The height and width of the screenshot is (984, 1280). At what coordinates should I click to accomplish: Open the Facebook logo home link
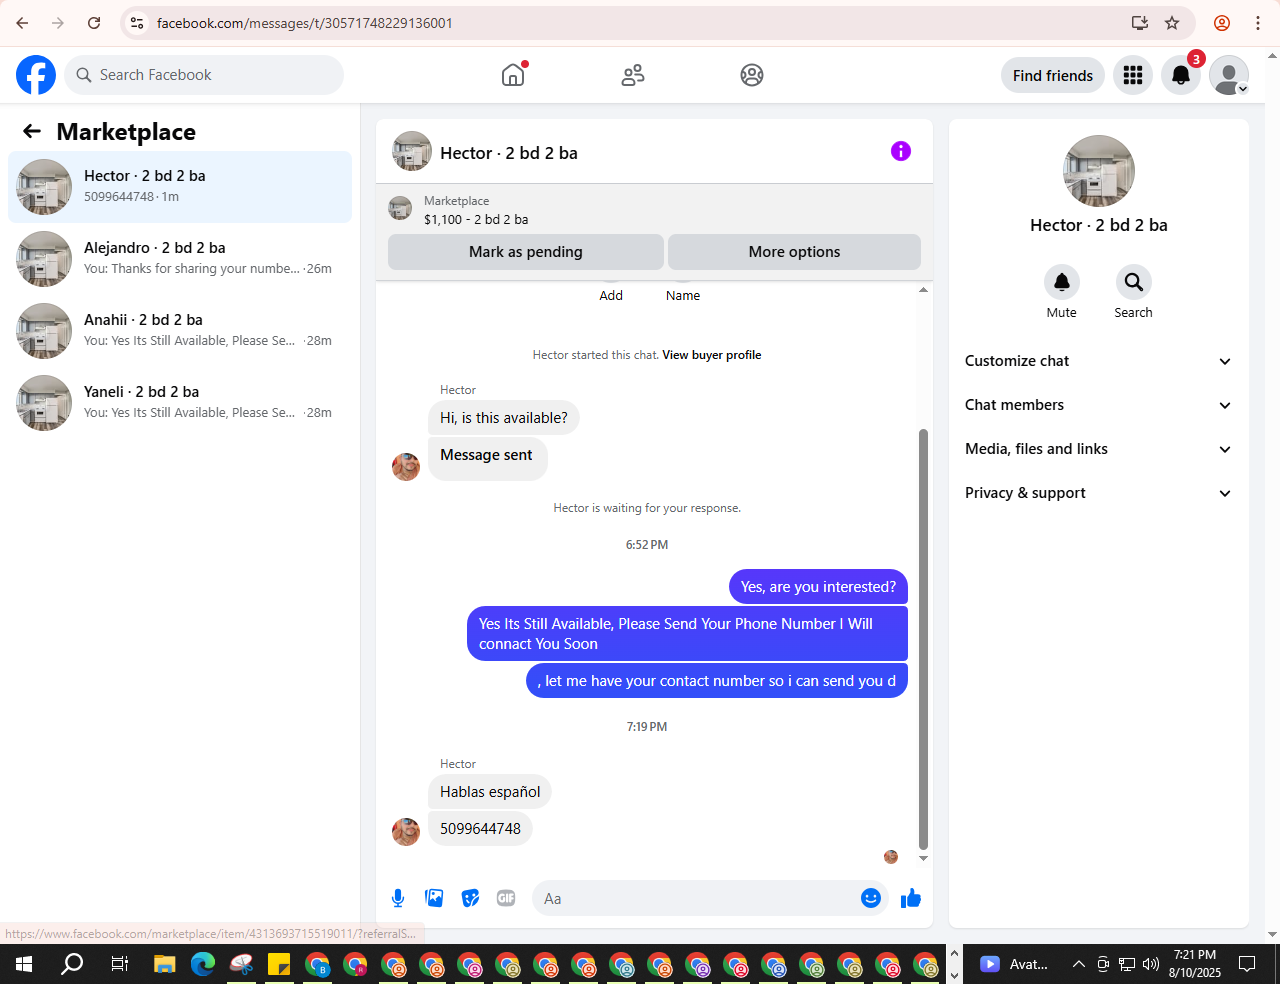pyautogui.click(x=36, y=75)
